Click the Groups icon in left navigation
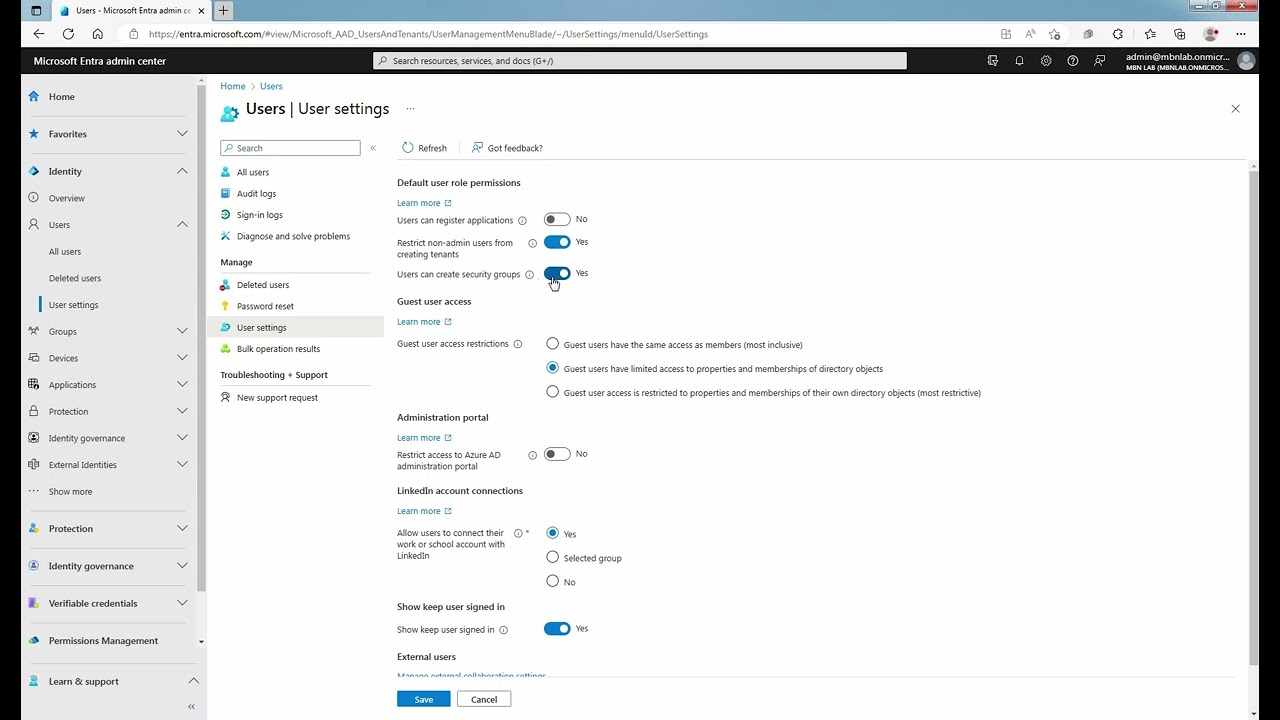1280x720 pixels. pos(34,331)
